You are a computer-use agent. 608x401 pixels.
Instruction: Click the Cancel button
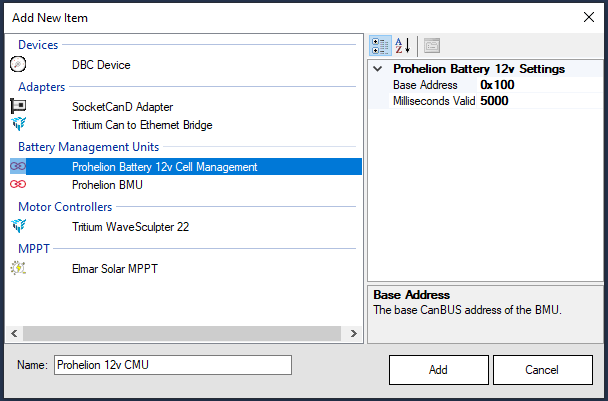coord(542,370)
